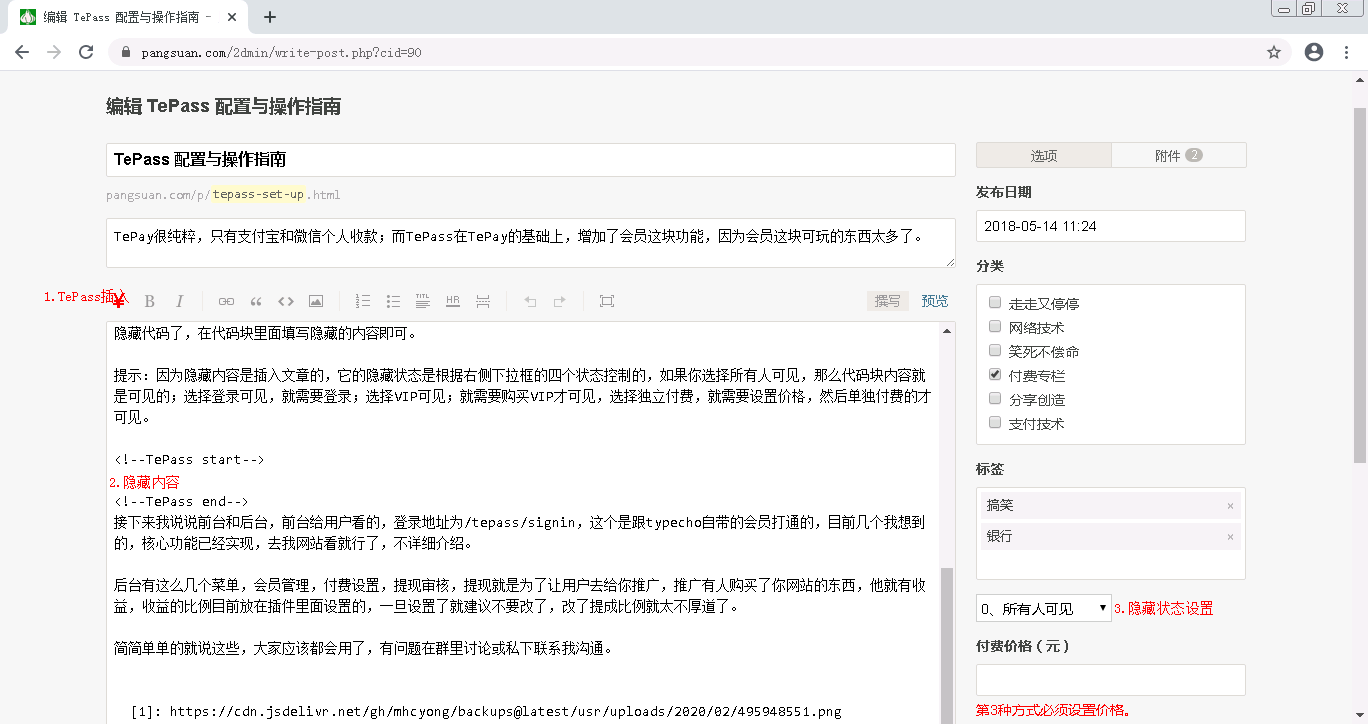The height and width of the screenshot is (724, 1368).
Task: Enable the 支付技术 category checkbox
Action: click(995, 423)
